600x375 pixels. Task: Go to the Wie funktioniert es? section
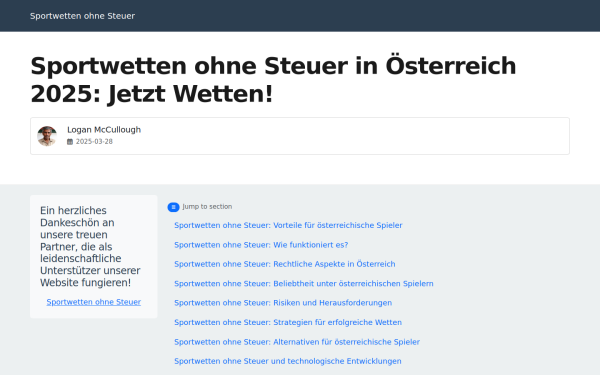261,245
